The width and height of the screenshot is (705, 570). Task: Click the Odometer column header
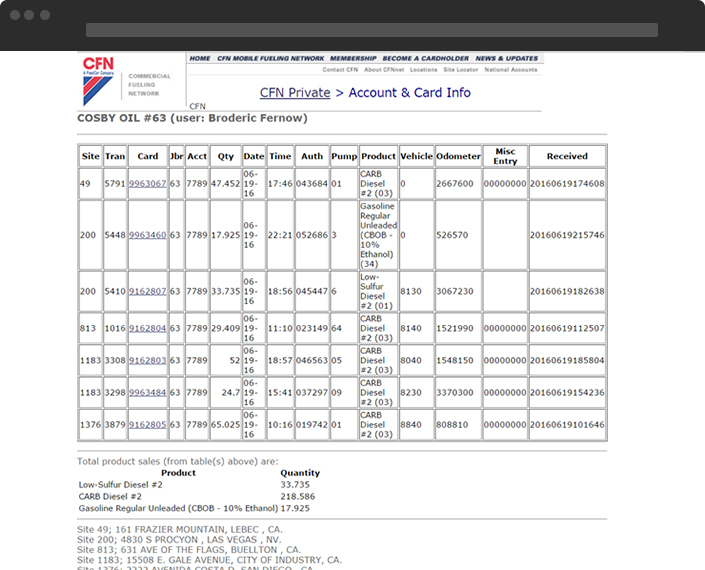click(x=458, y=156)
